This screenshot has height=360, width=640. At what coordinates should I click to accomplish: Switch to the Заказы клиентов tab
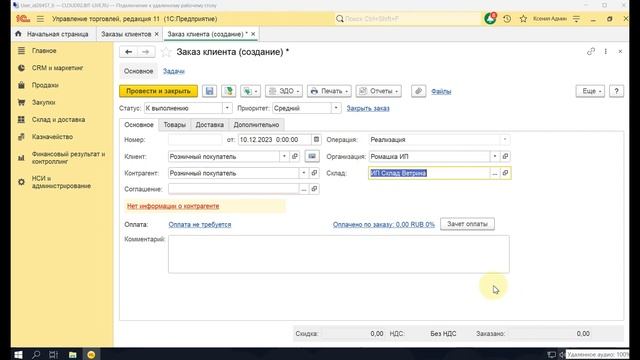tap(126, 34)
